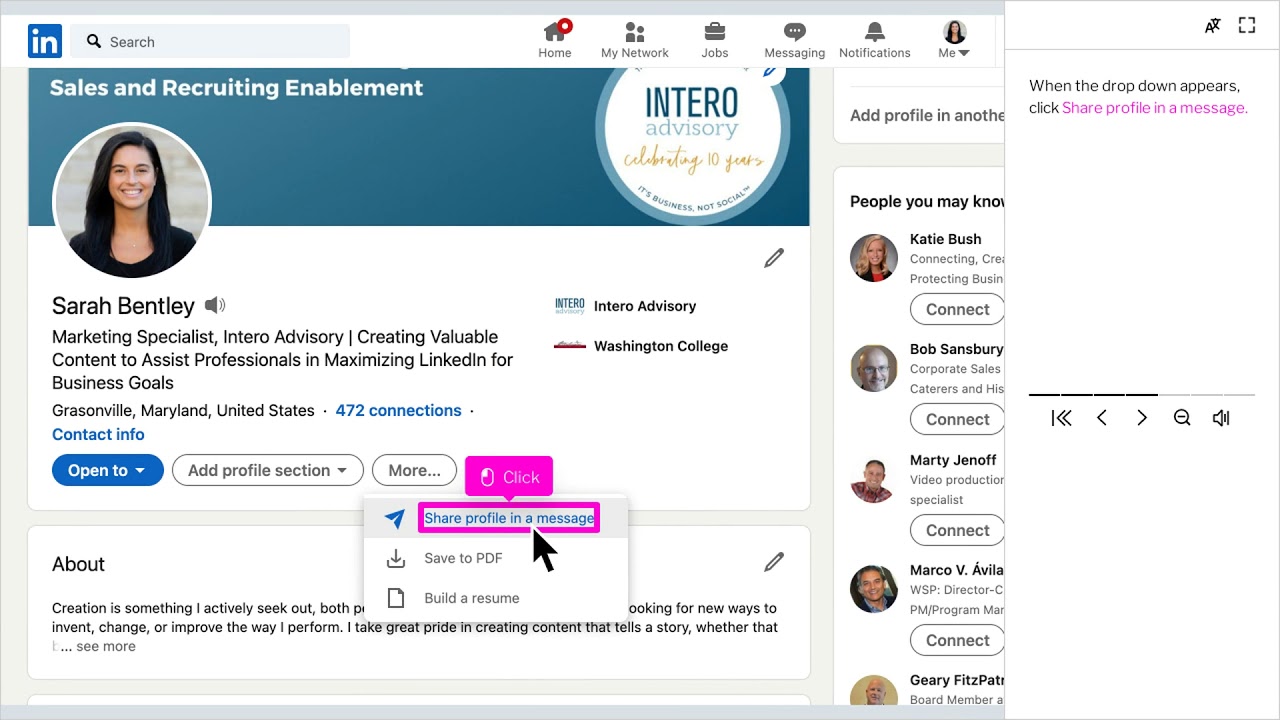Click the Add profile in another language link
This screenshot has width=1280, height=720.
click(927, 115)
